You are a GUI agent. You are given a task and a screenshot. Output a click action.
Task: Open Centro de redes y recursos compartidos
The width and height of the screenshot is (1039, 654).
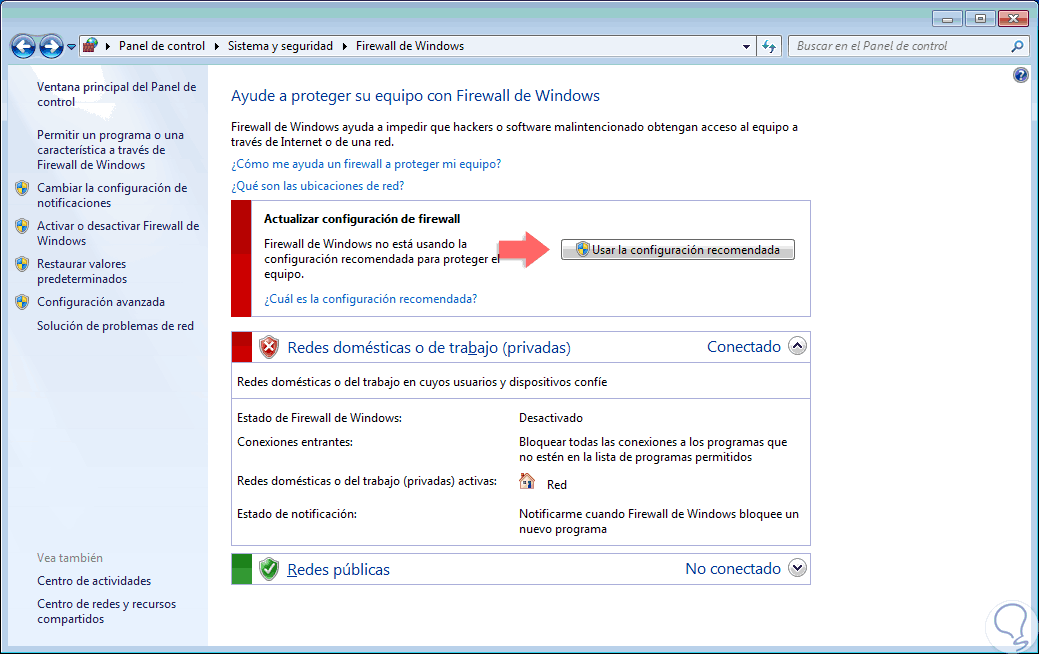(107, 611)
